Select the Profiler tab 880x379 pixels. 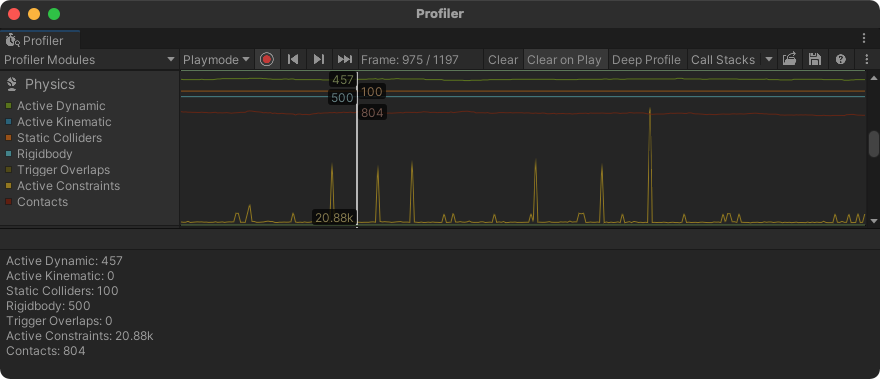pos(40,40)
